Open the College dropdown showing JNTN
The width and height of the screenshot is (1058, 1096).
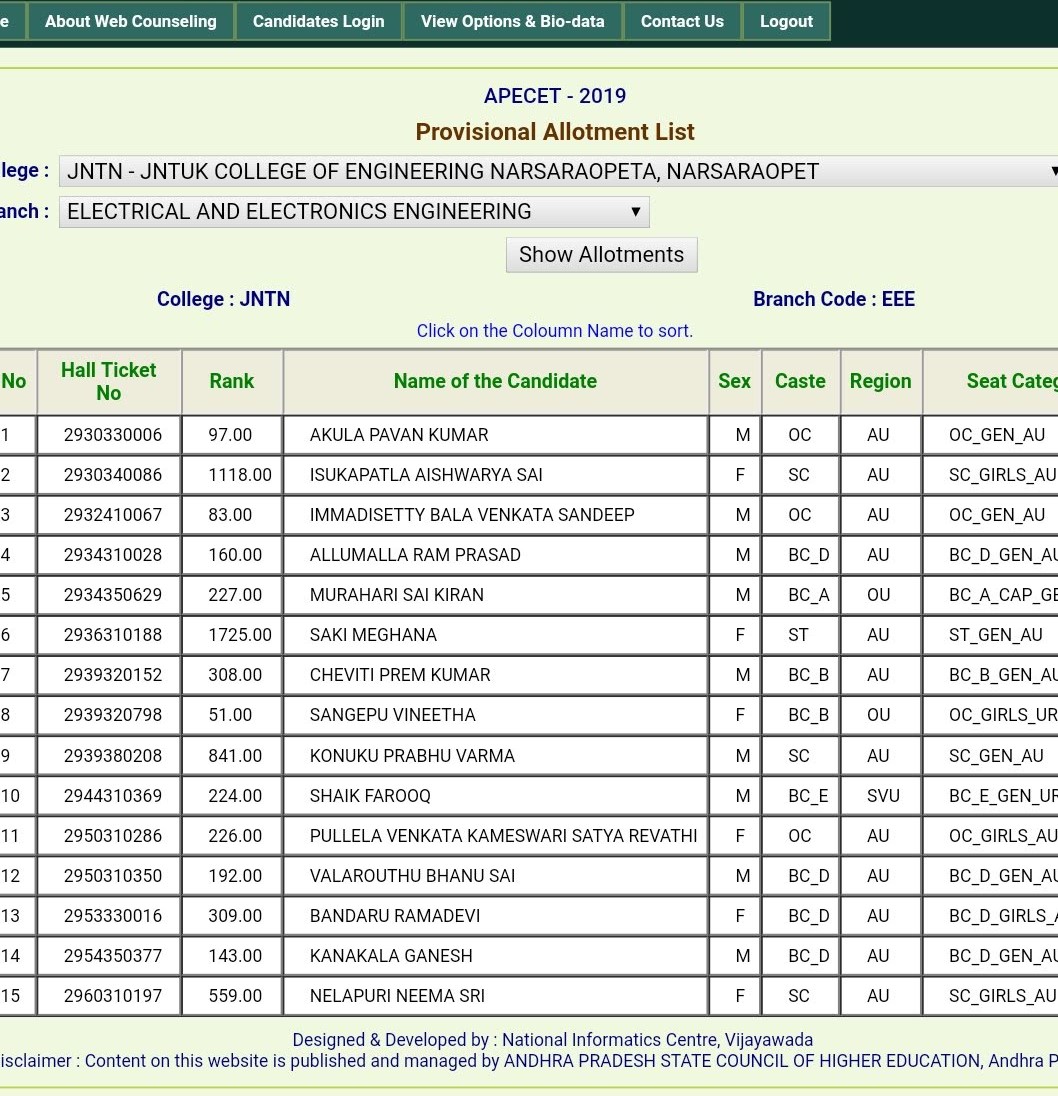(558, 171)
